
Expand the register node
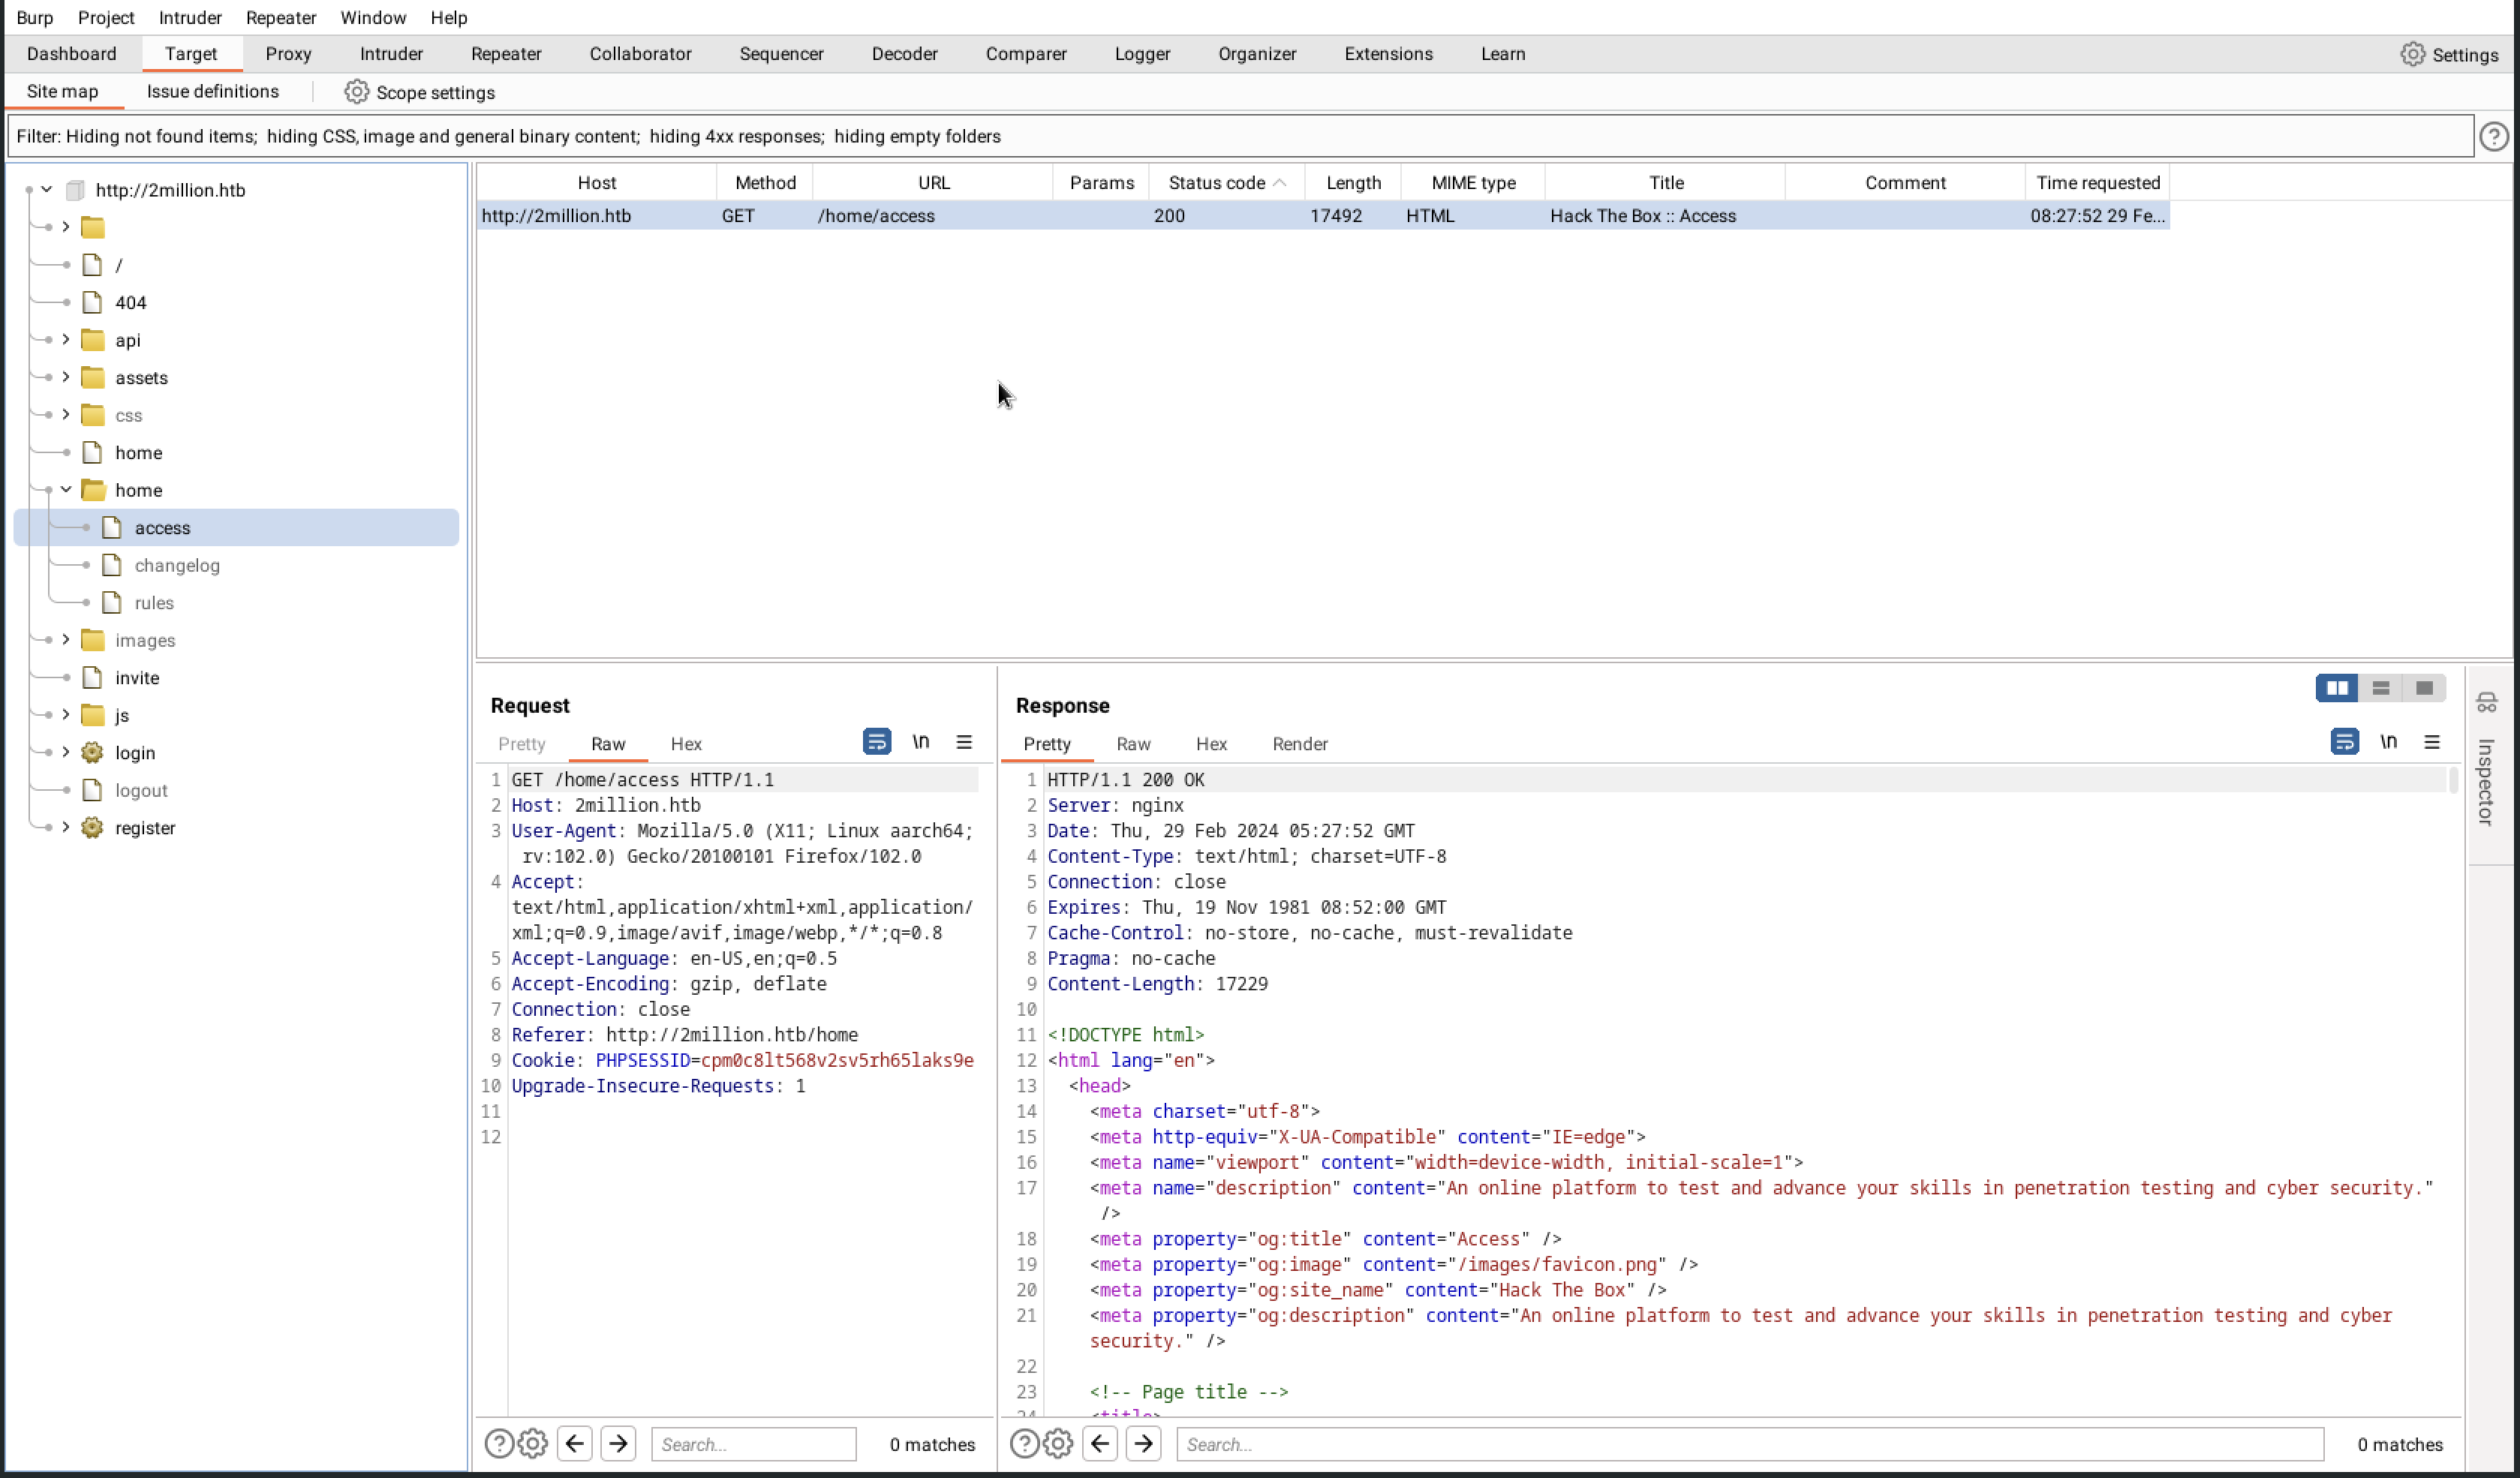tap(66, 828)
